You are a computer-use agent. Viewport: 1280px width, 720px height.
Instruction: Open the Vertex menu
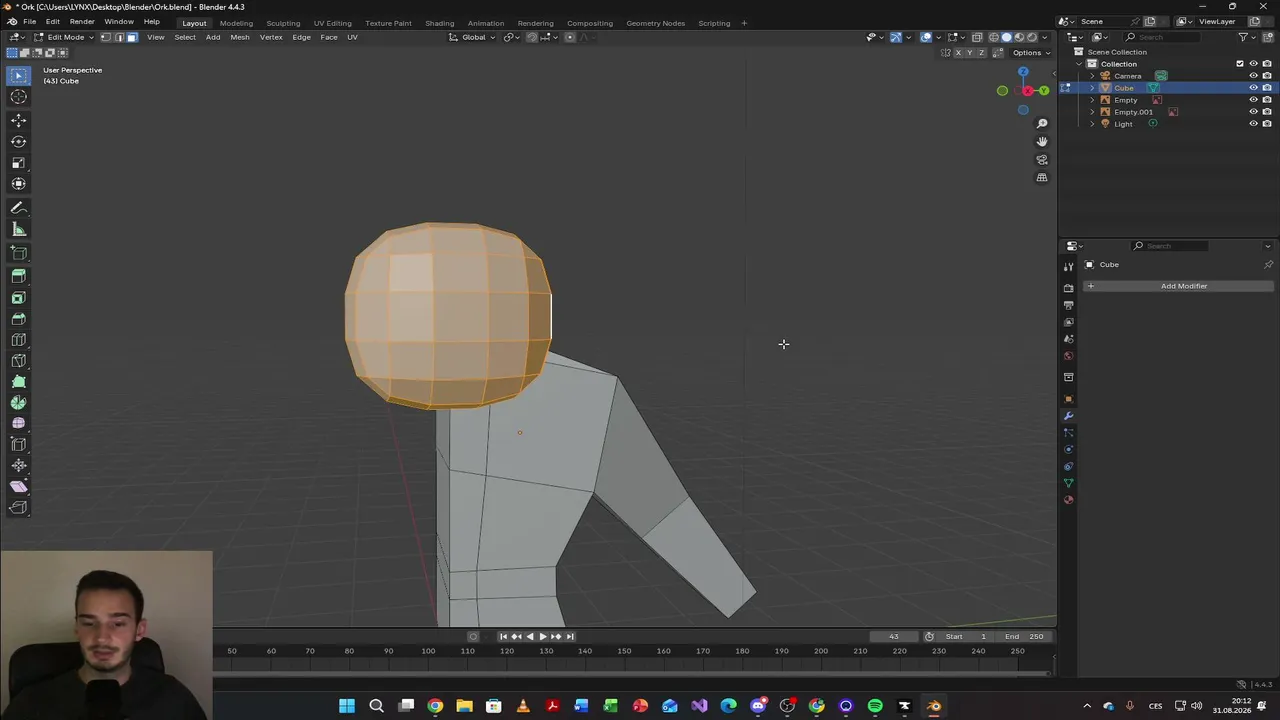(x=271, y=37)
